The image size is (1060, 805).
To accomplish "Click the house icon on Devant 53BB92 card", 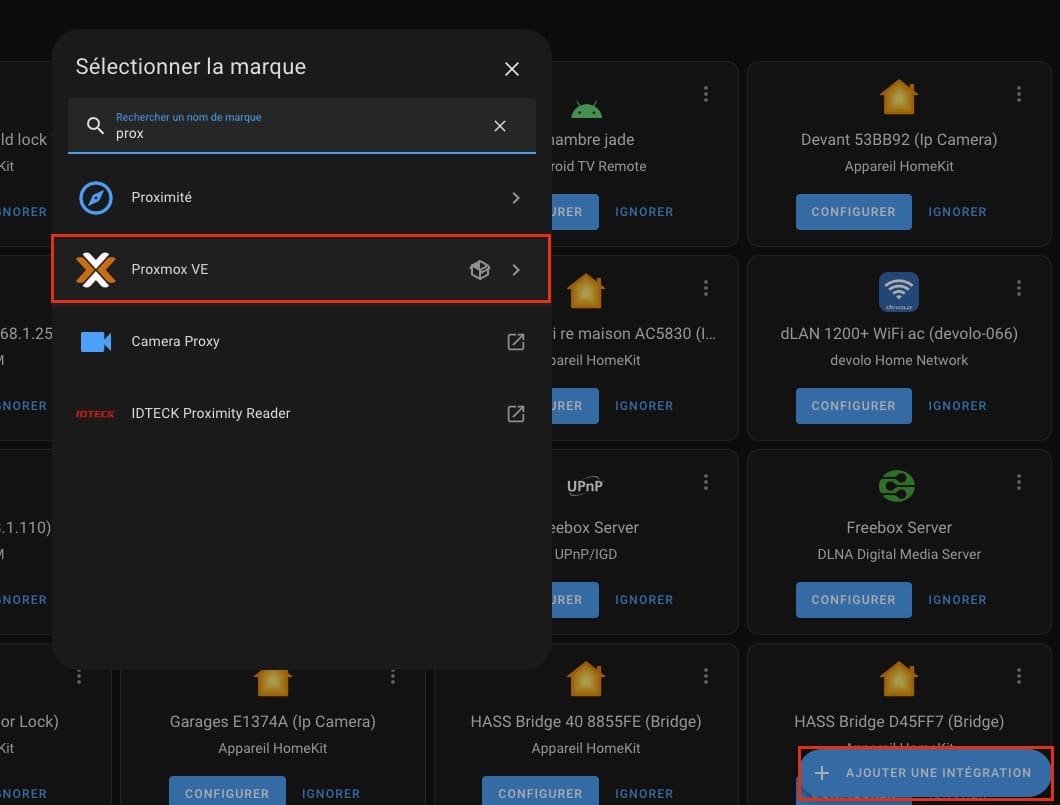I will [x=898, y=97].
